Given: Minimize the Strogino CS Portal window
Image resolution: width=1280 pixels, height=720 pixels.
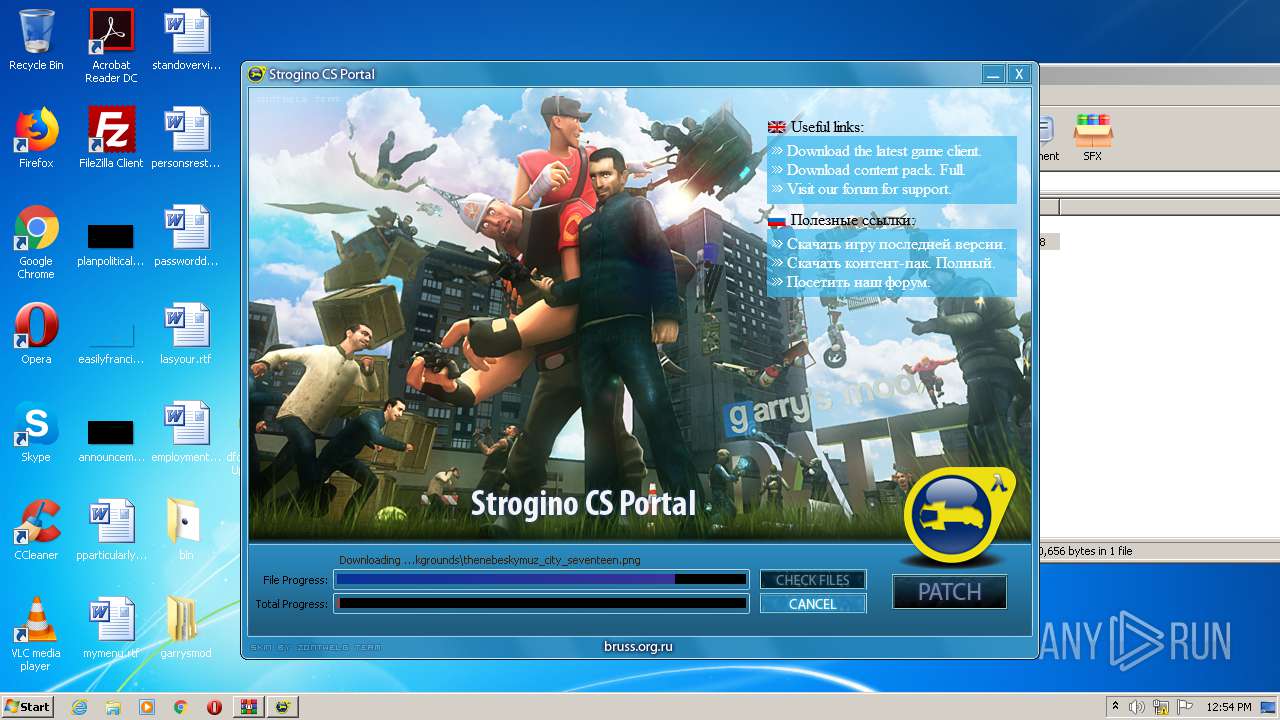Looking at the screenshot, I should pyautogui.click(x=993, y=74).
